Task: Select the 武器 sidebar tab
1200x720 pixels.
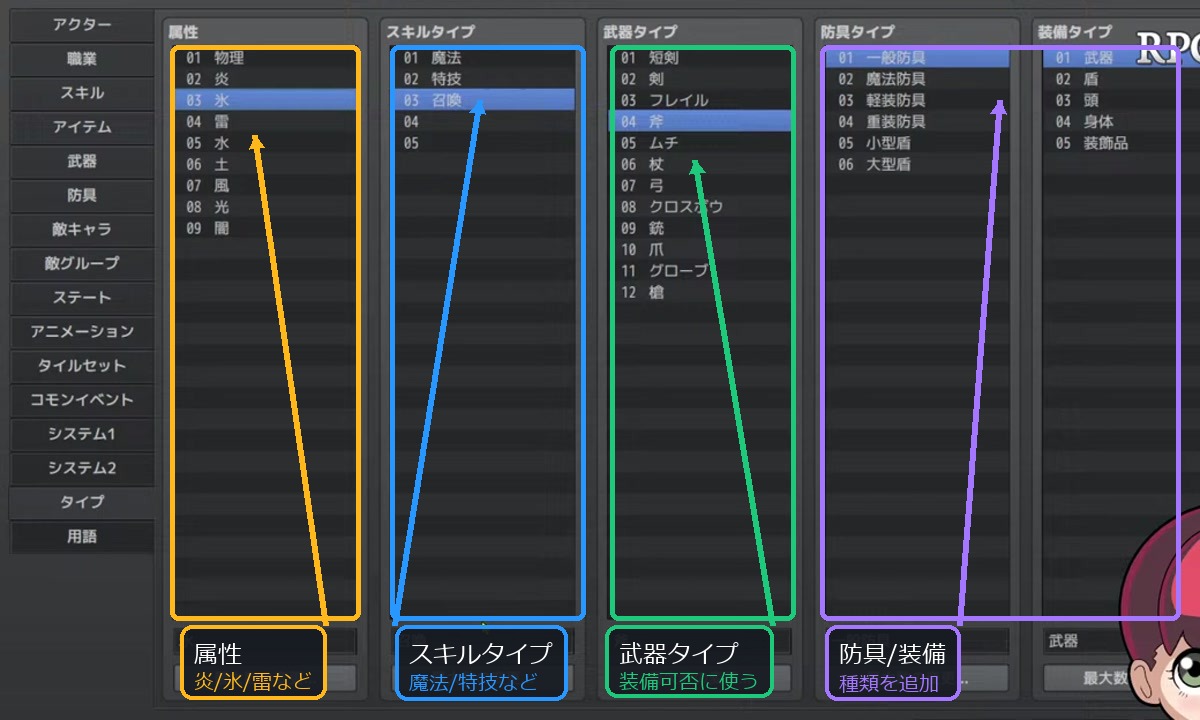Action: coord(82,161)
